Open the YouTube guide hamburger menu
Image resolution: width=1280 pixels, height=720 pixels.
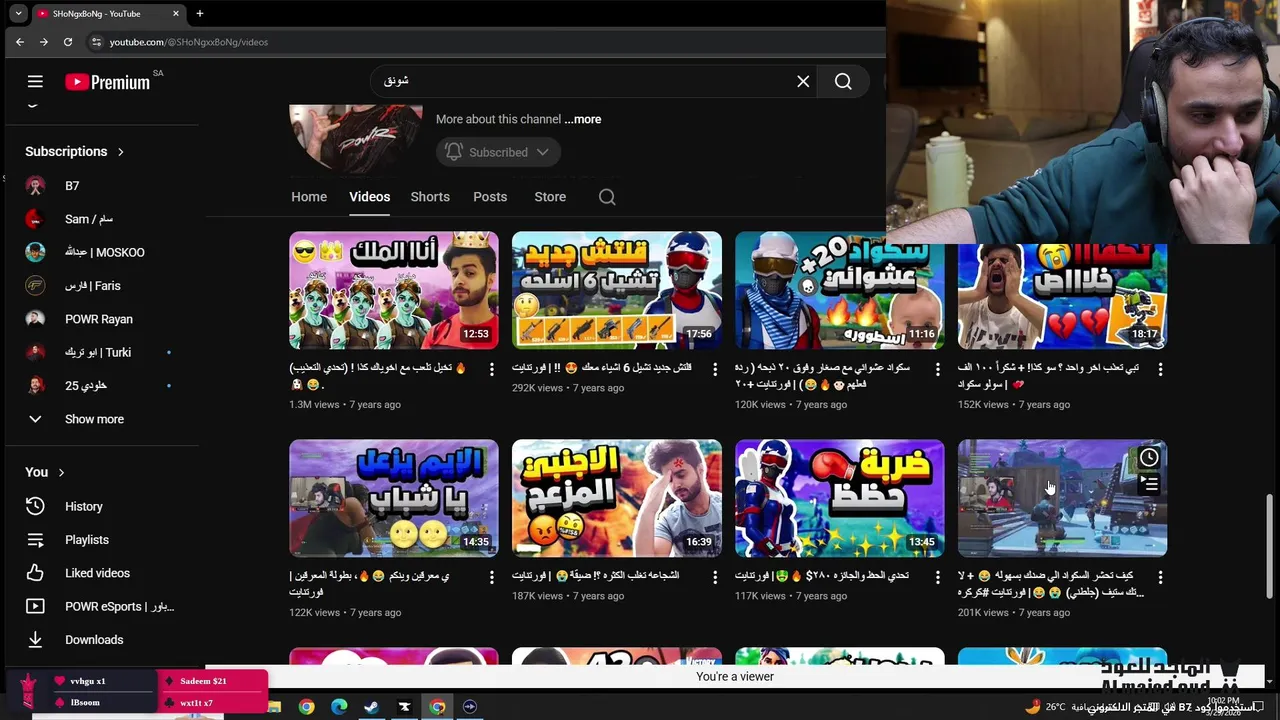[x=35, y=82]
